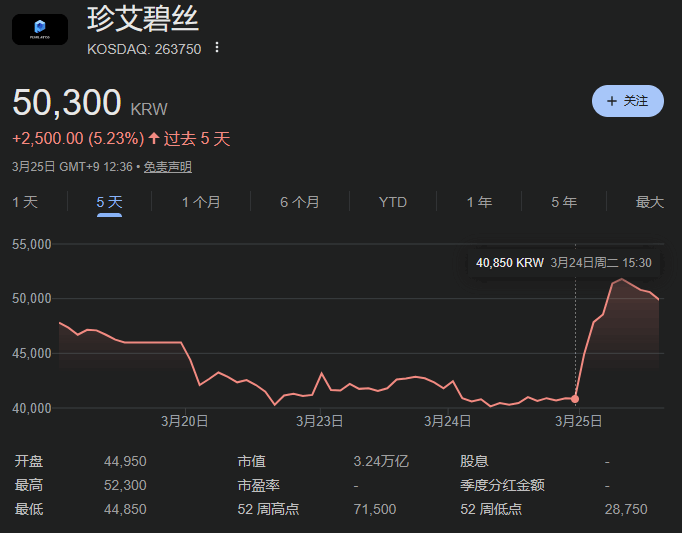Screen dimensions: 682x533
Task: Click the chart peak near 3月25日
Action: (x=622, y=279)
